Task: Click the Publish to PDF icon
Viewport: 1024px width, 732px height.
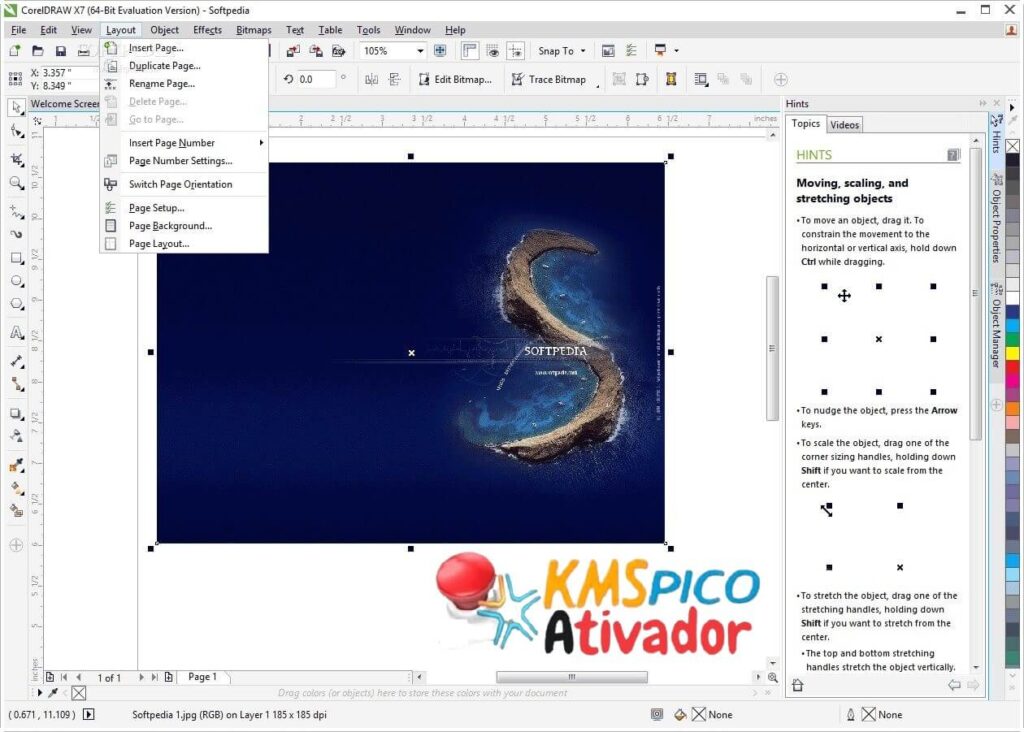Action: tap(339, 51)
